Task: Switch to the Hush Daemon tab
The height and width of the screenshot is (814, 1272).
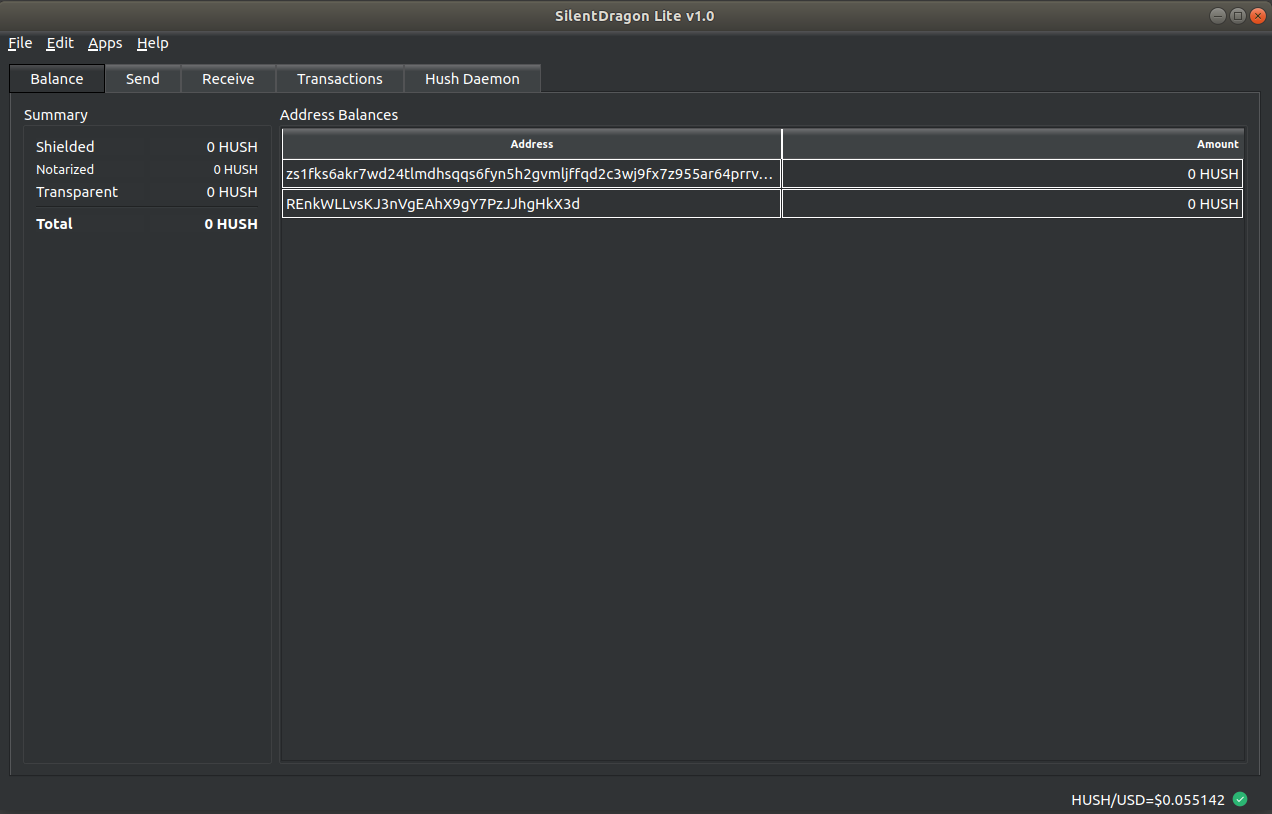Action: [472, 79]
